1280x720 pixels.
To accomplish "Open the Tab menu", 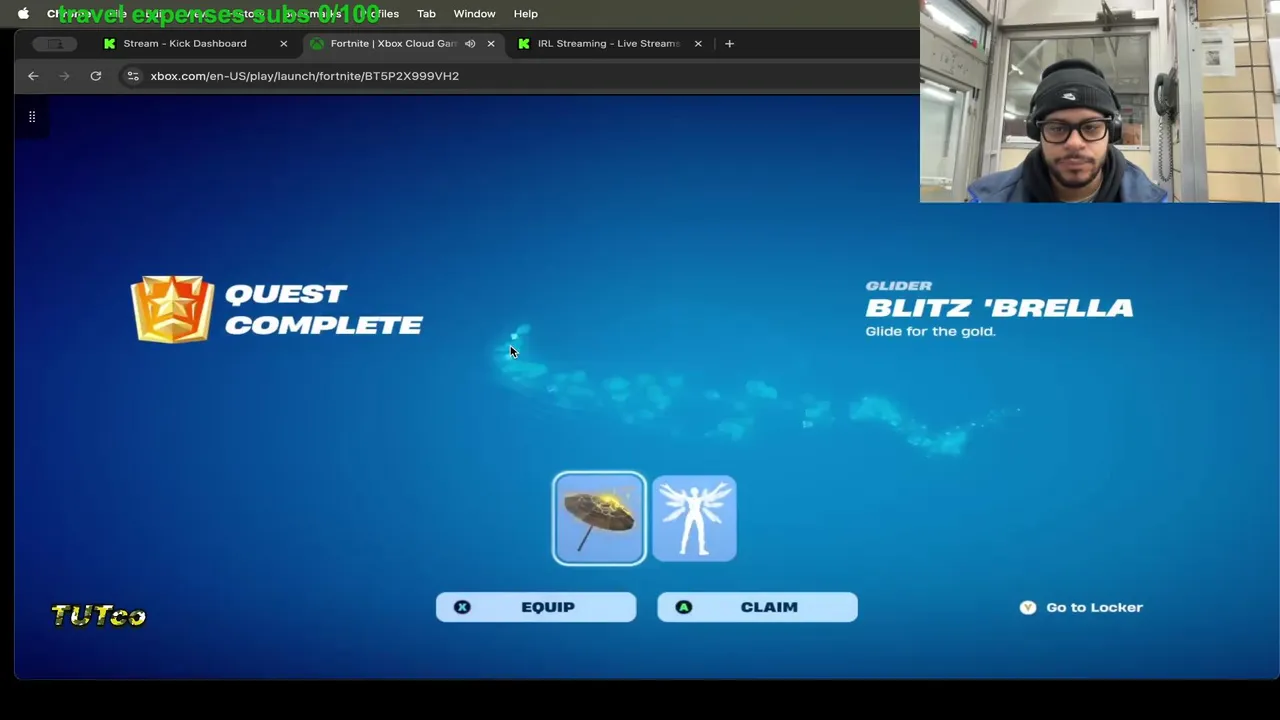I will 426,14.
